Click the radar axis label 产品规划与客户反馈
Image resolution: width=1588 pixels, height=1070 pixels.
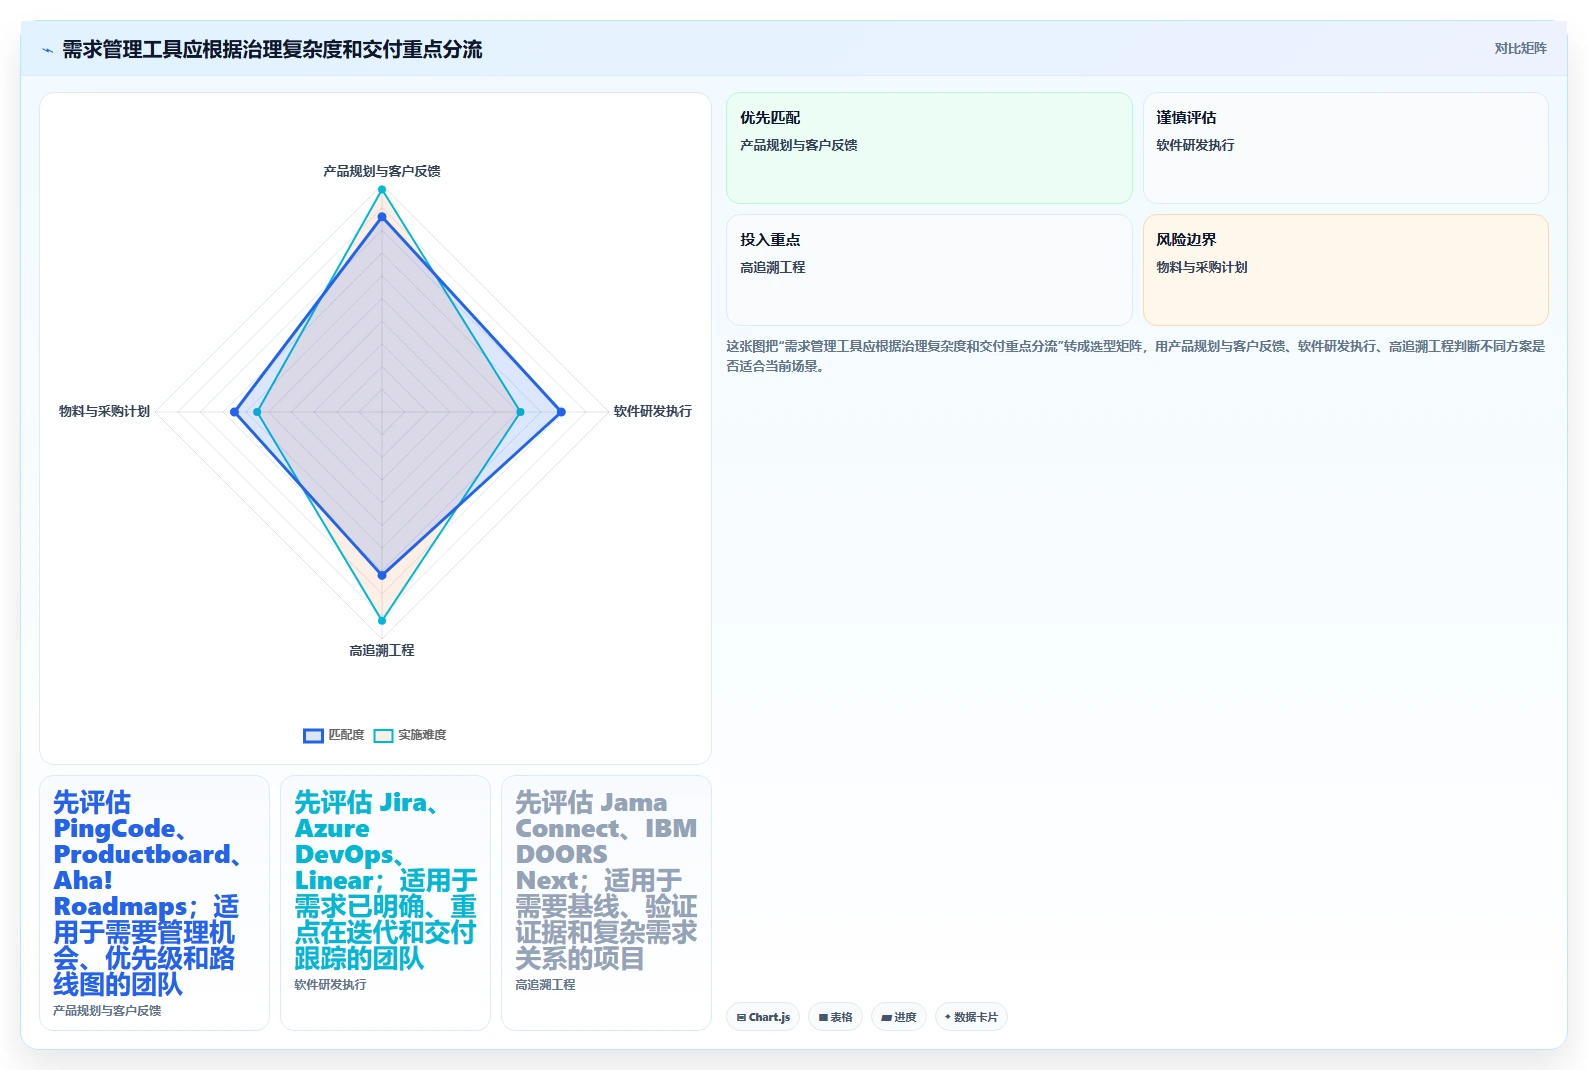pos(382,171)
